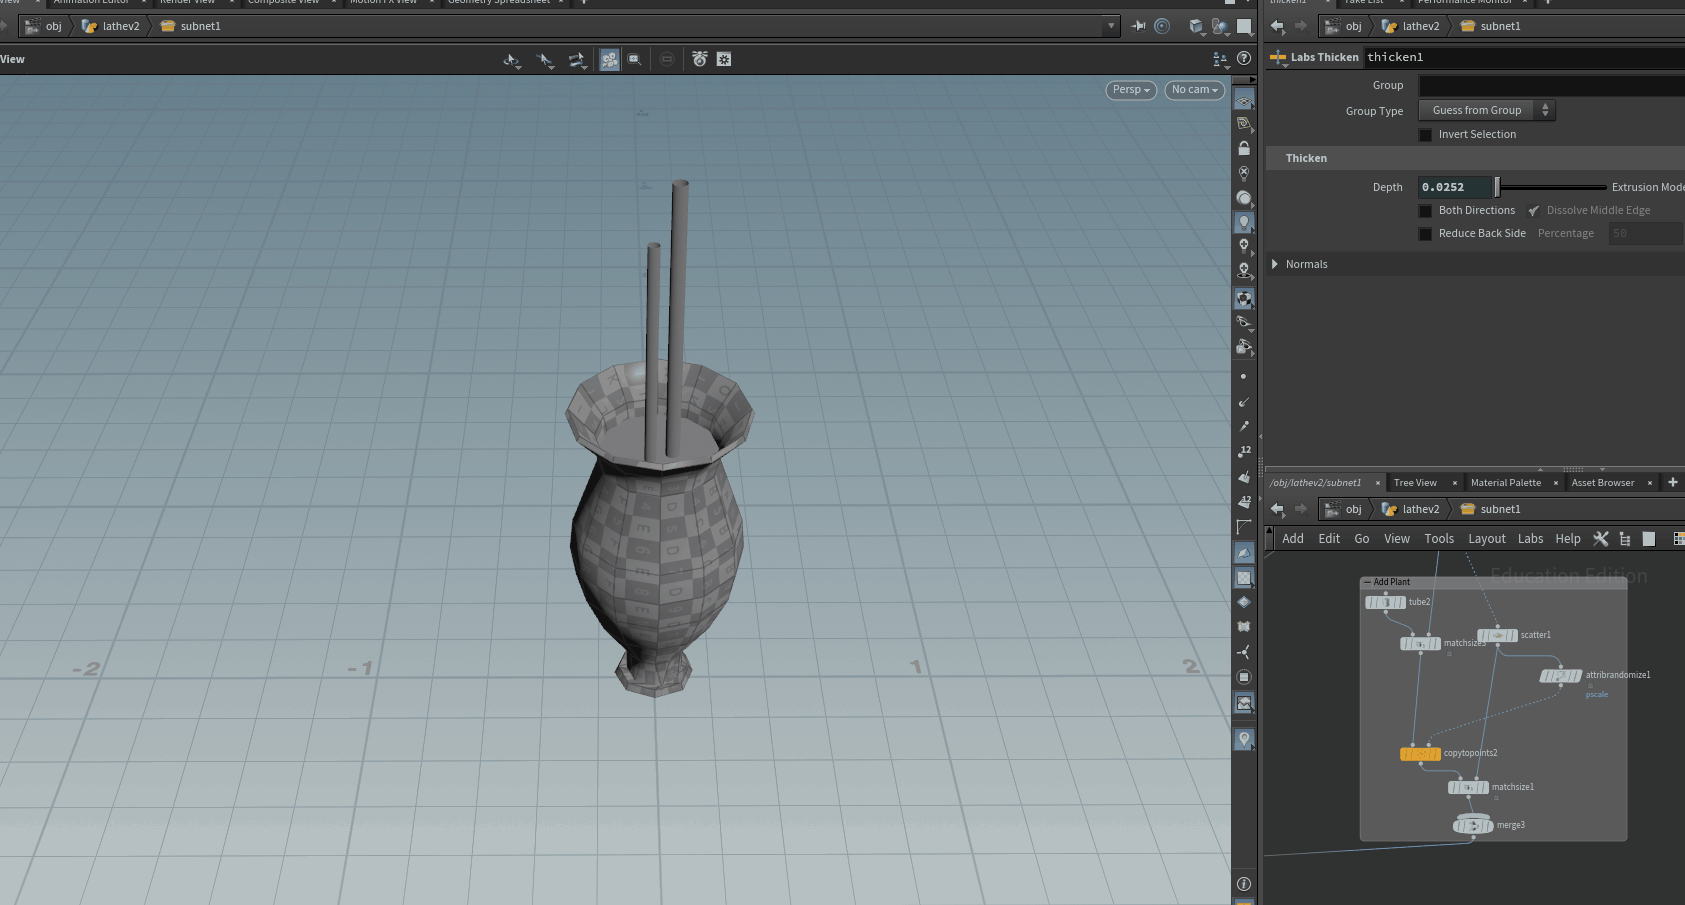Enable the Invert Selection checkbox
Viewport: 1685px width, 905px height.
1425,135
